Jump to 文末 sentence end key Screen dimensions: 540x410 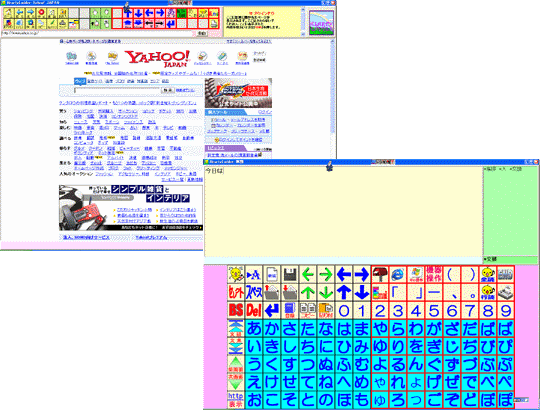click(x=236, y=346)
